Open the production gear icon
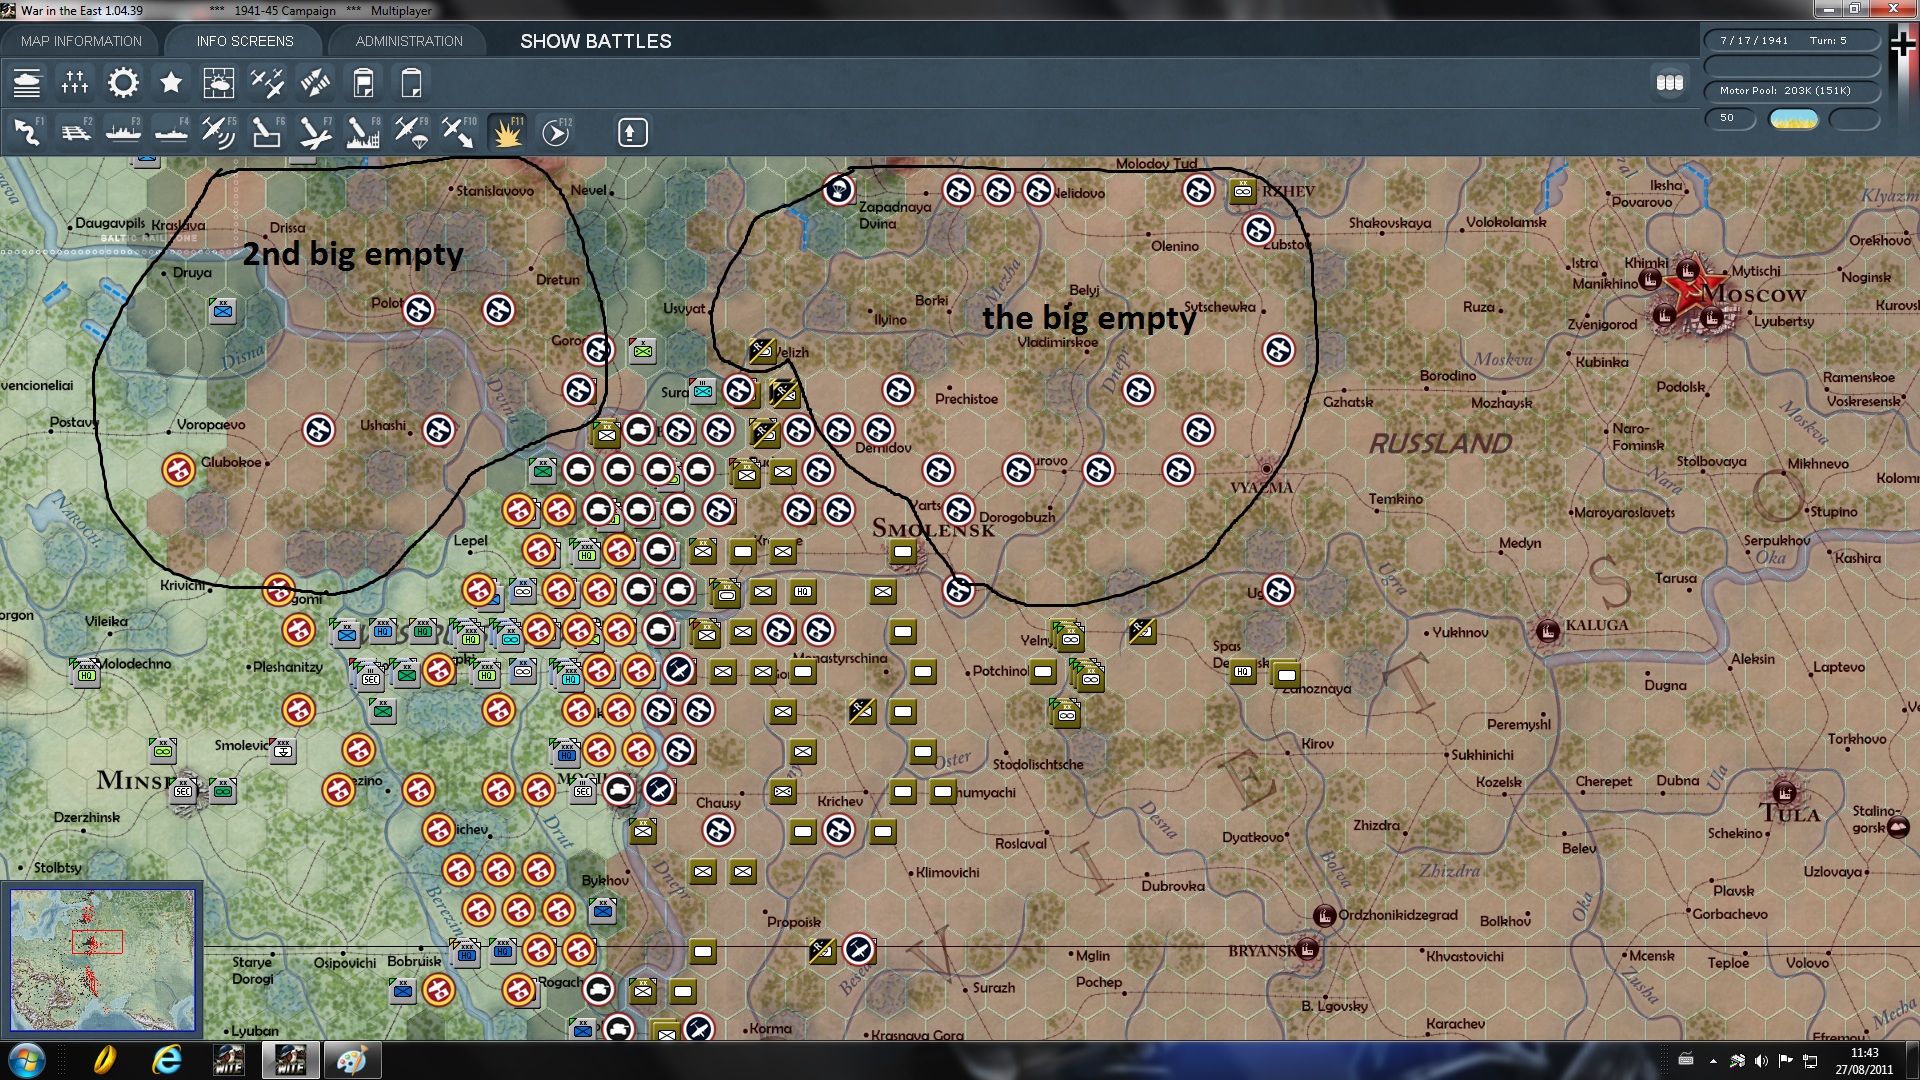This screenshot has height=1080, width=1920. pyautogui.click(x=123, y=83)
